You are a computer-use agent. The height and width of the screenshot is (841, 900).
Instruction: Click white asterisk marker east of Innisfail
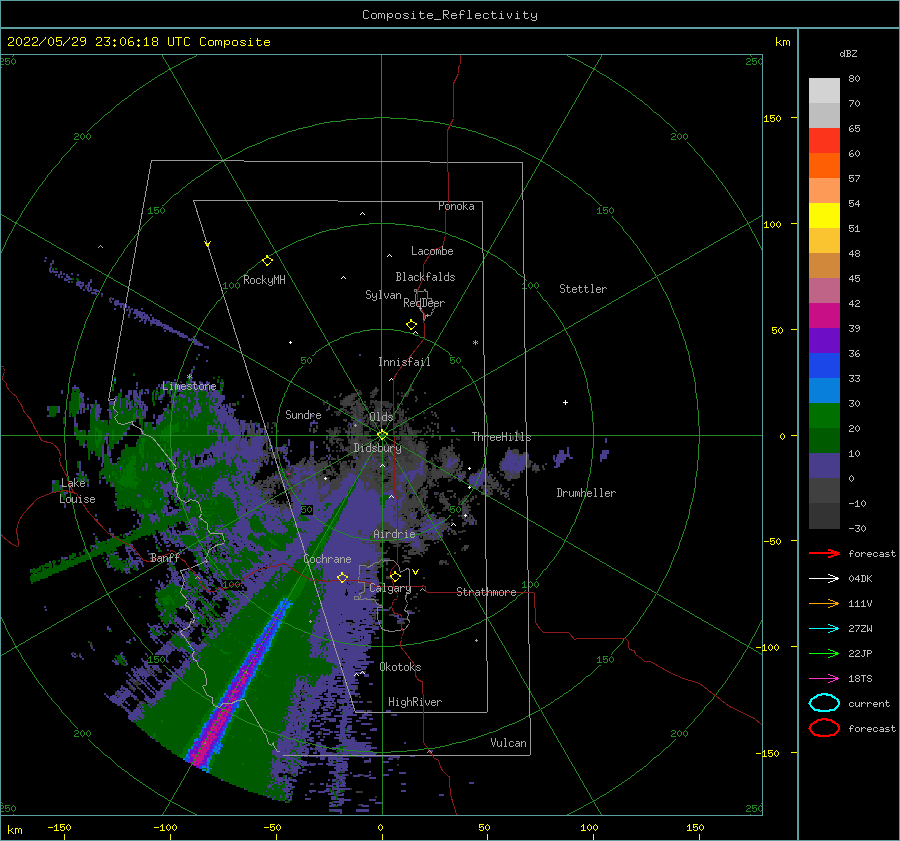tap(475, 343)
